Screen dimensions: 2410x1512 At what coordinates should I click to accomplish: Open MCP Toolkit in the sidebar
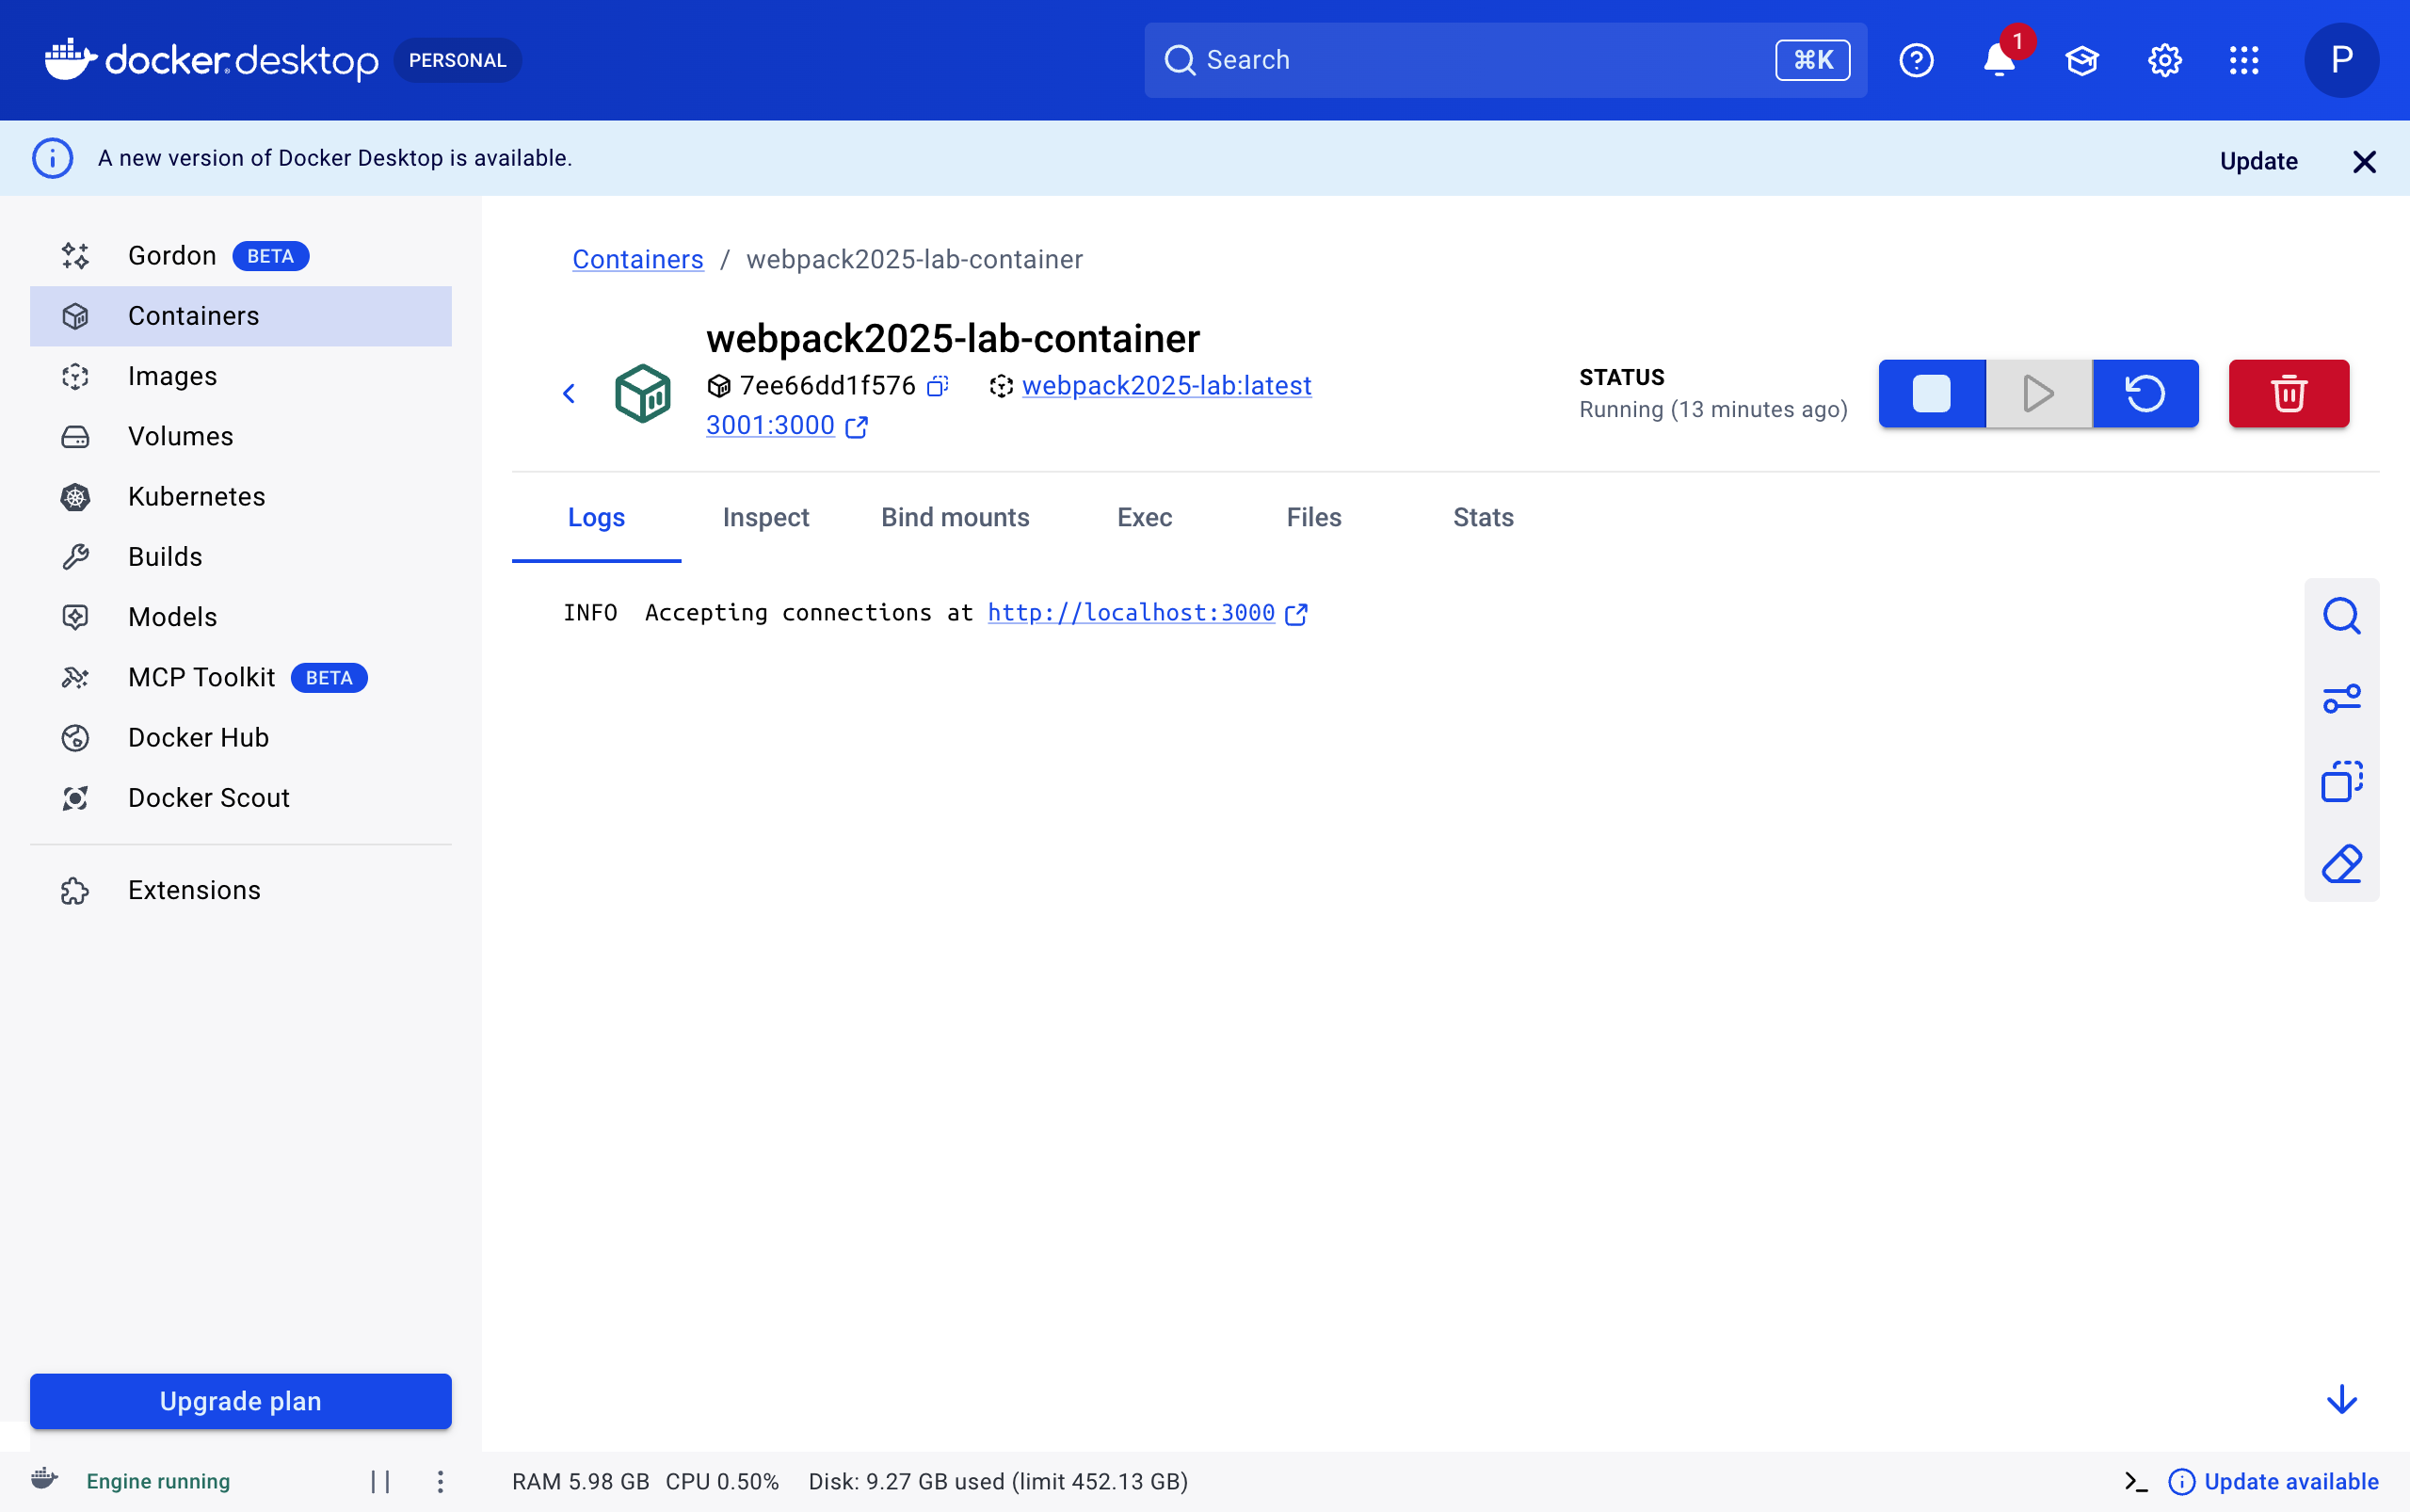[x=241, y=677]
